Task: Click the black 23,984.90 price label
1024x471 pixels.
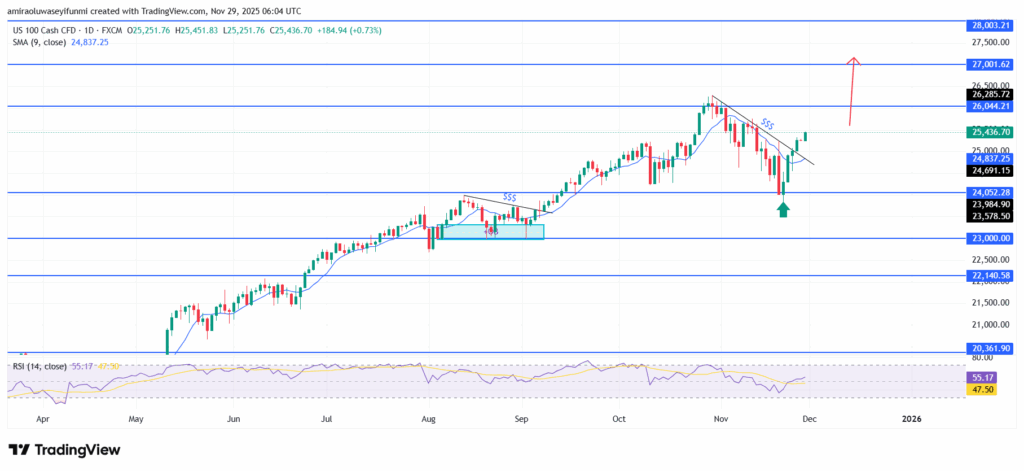Action: (988, 204)
